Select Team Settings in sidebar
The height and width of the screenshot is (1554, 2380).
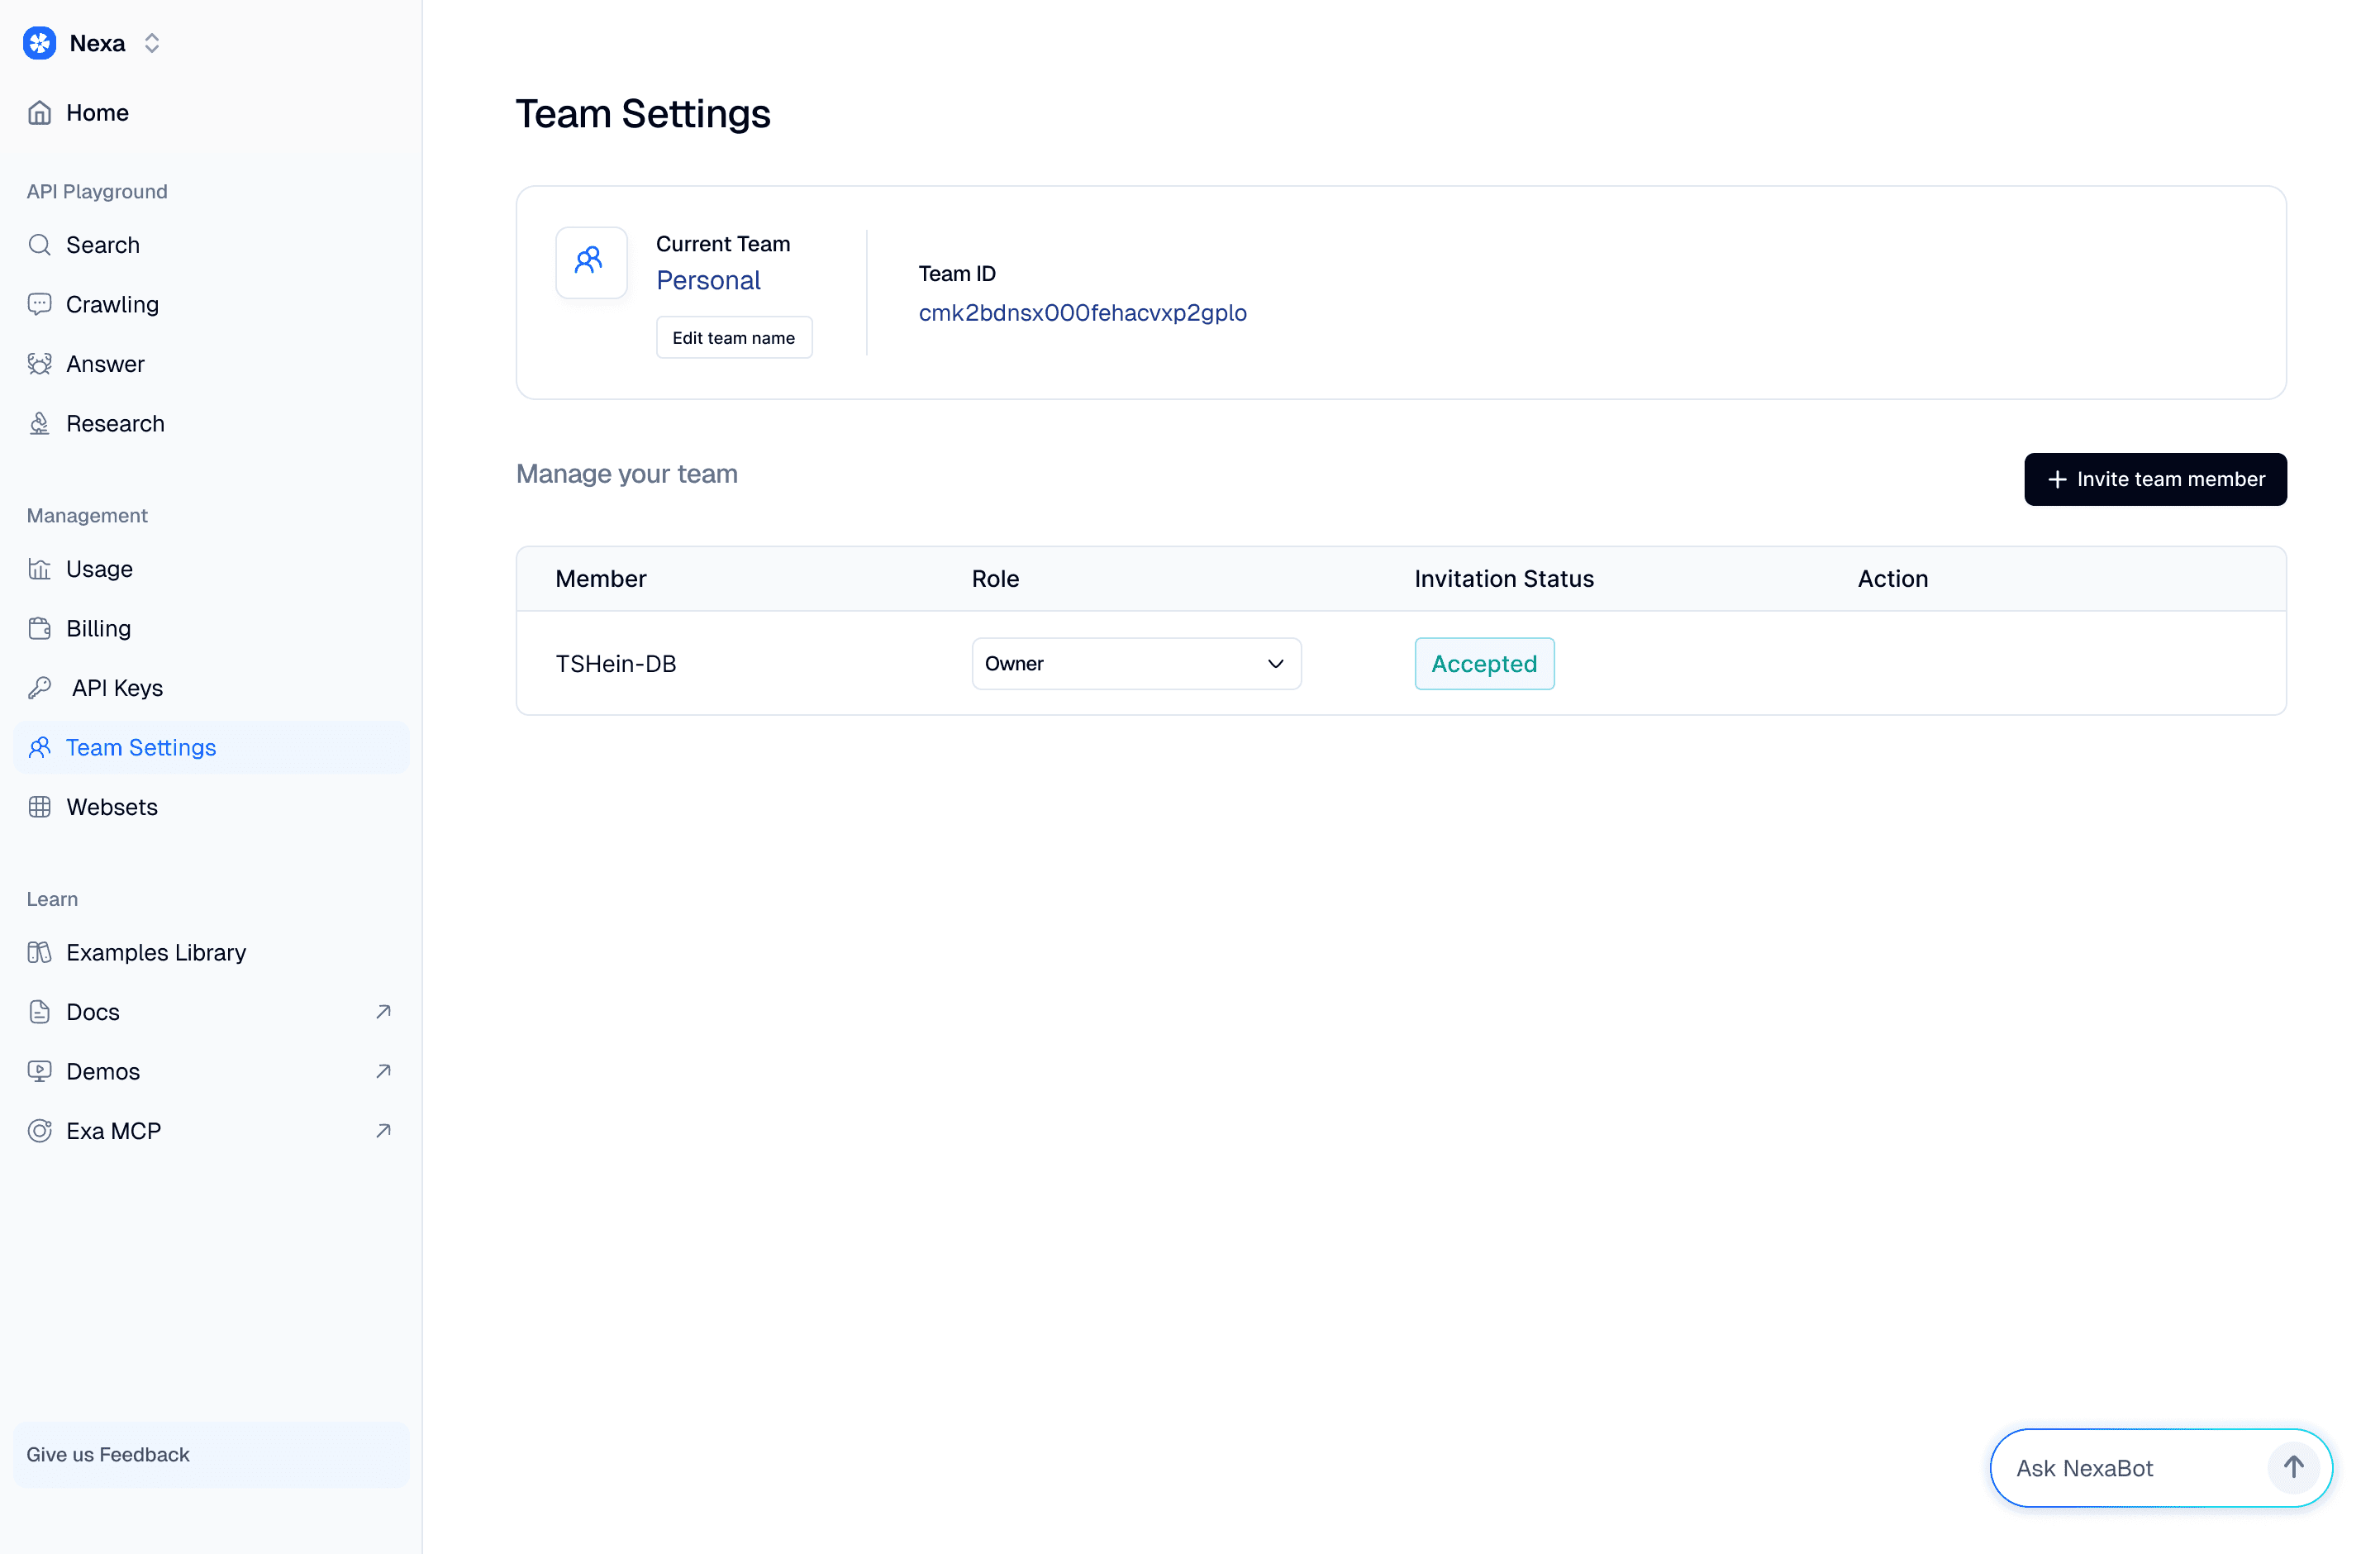pyautogui.click(x=141, y=748)
